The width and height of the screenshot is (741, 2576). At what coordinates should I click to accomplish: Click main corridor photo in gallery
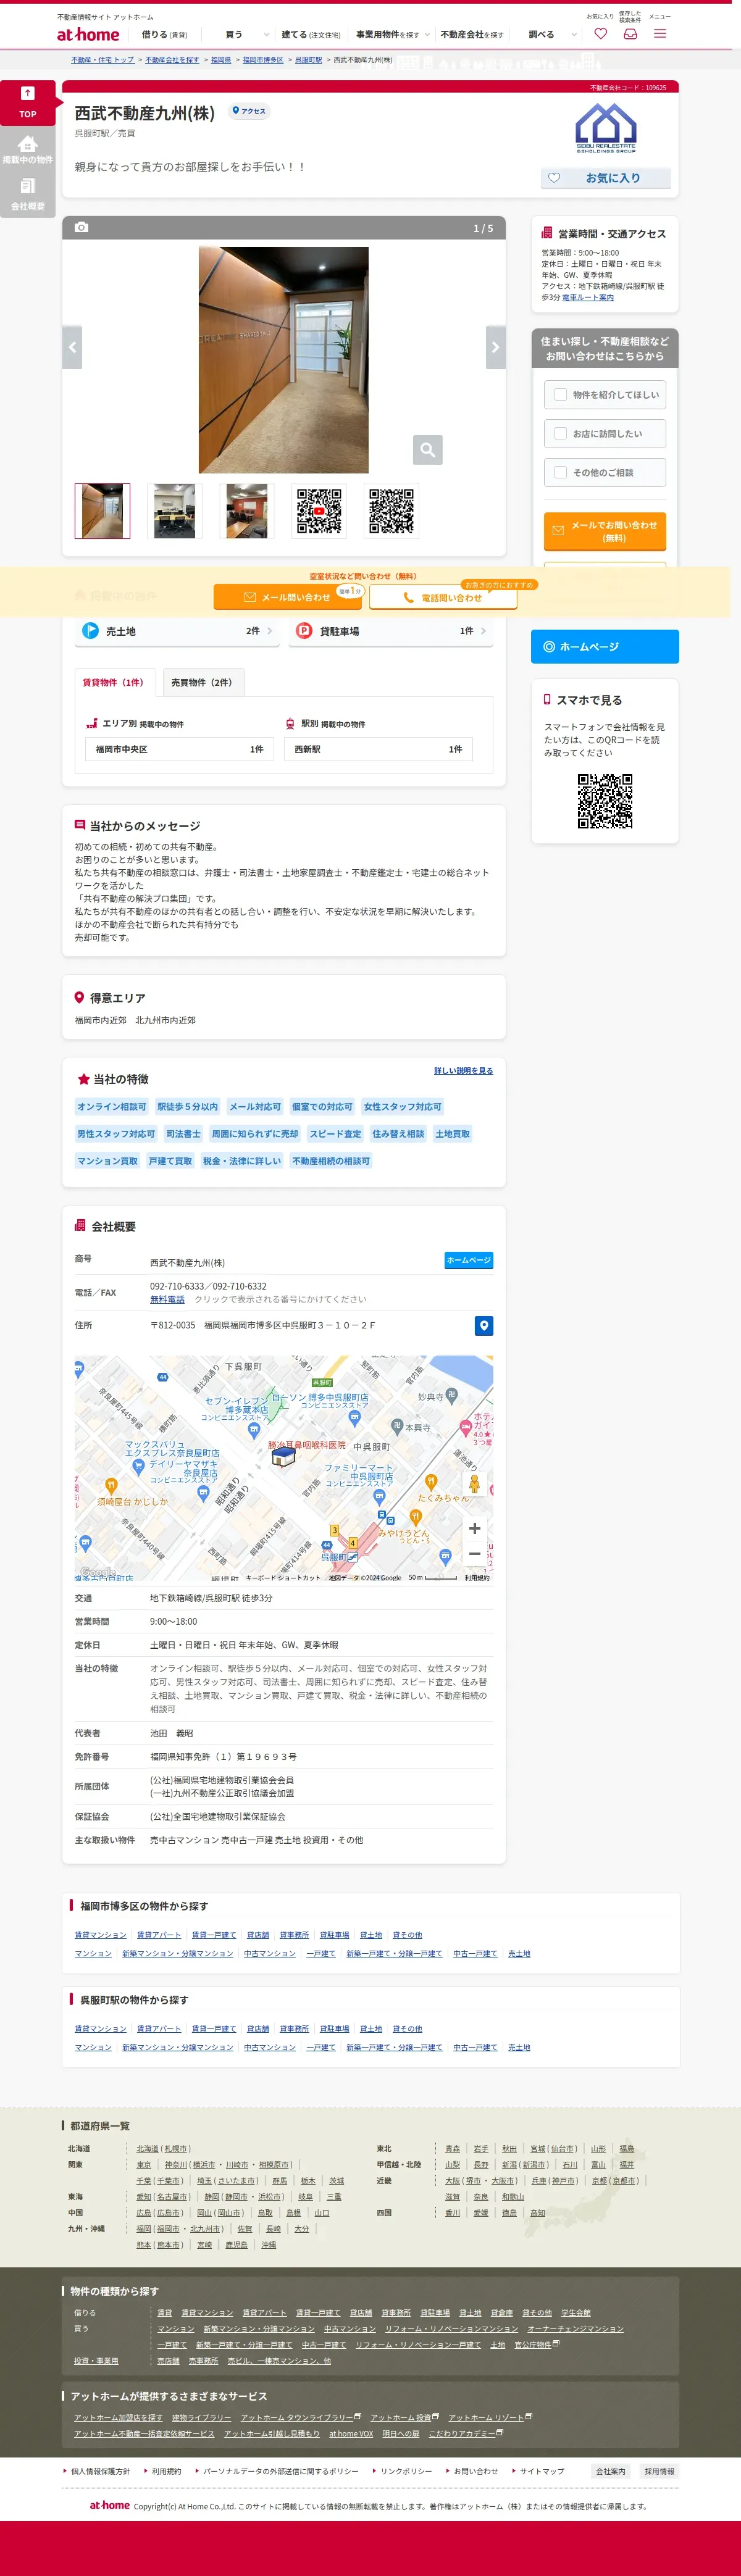click(284, 360)
